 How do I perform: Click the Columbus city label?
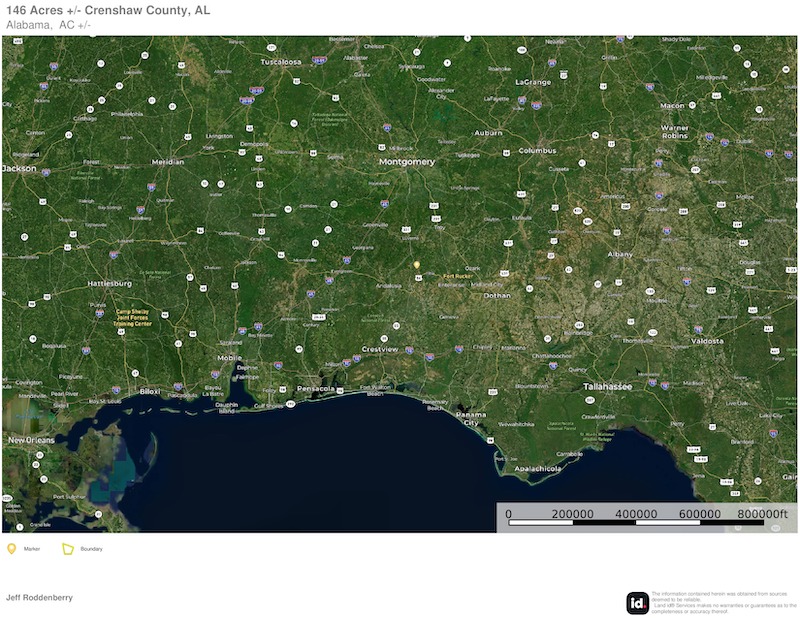(x=536, y=151)
